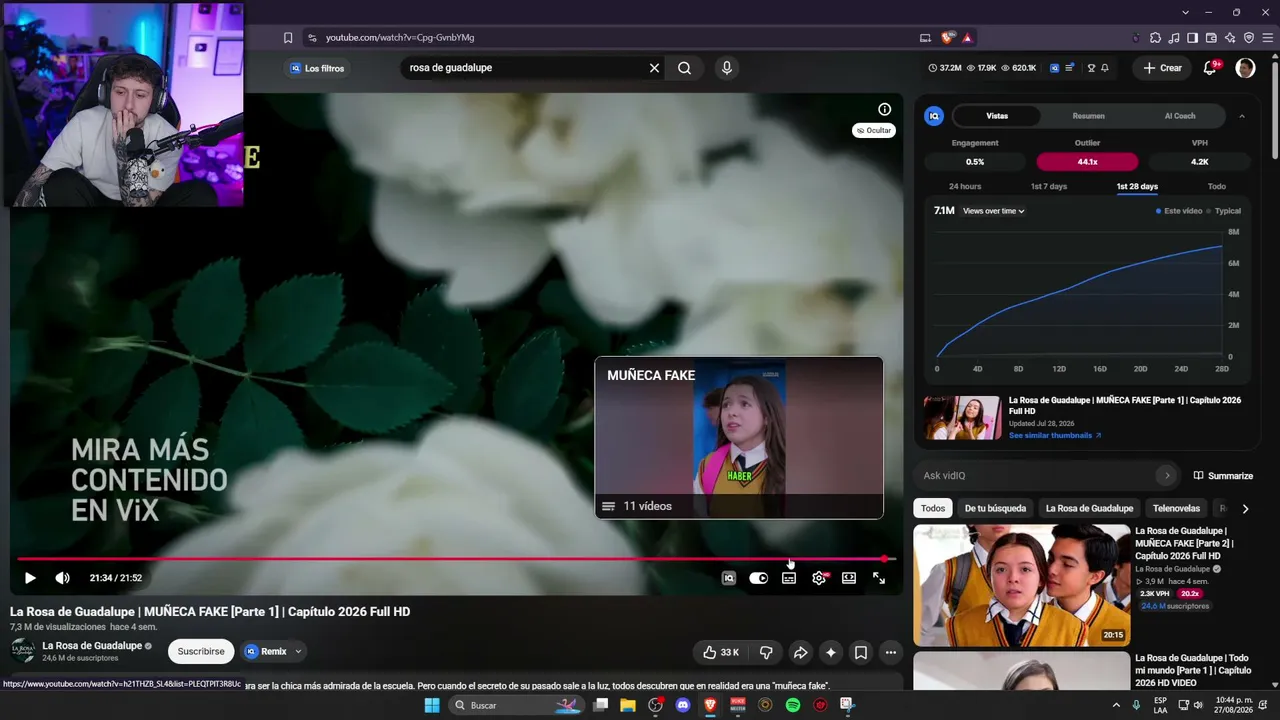Select the 1st 7 days range
Image resolution: width=1280 pixels, height=720 pixels.
pyautogui.click(x=1049, y=187)
